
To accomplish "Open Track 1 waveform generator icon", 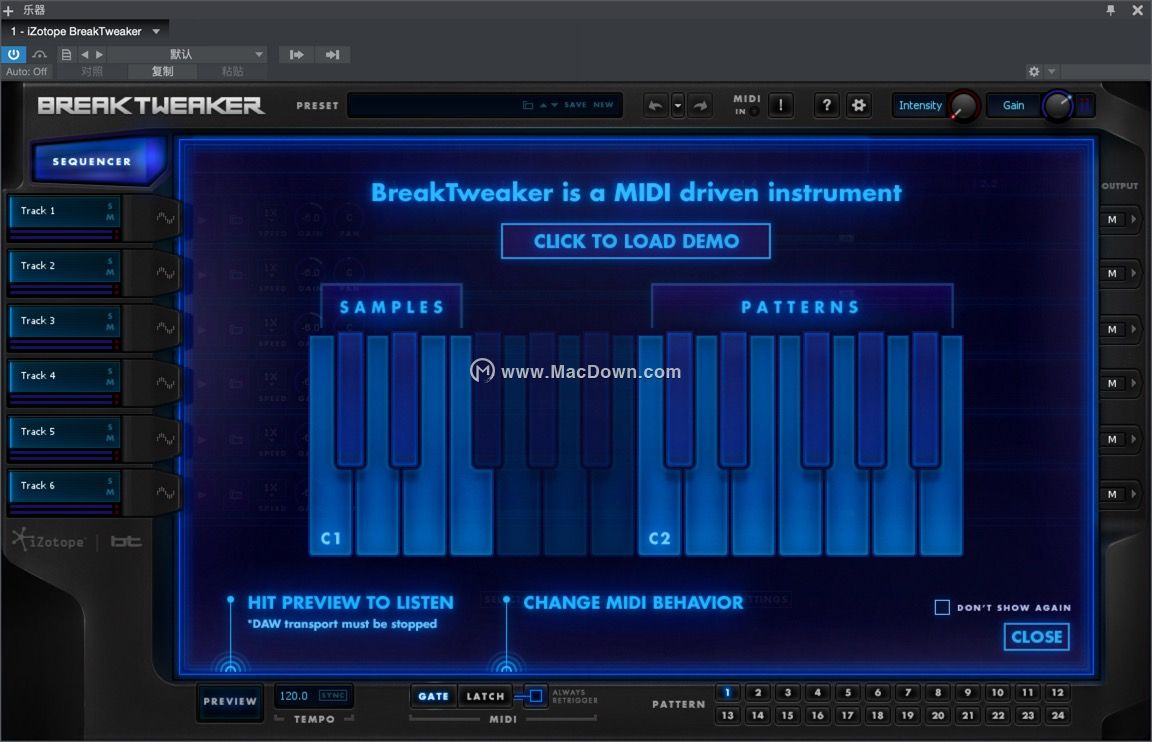I will tap(165, 218).
